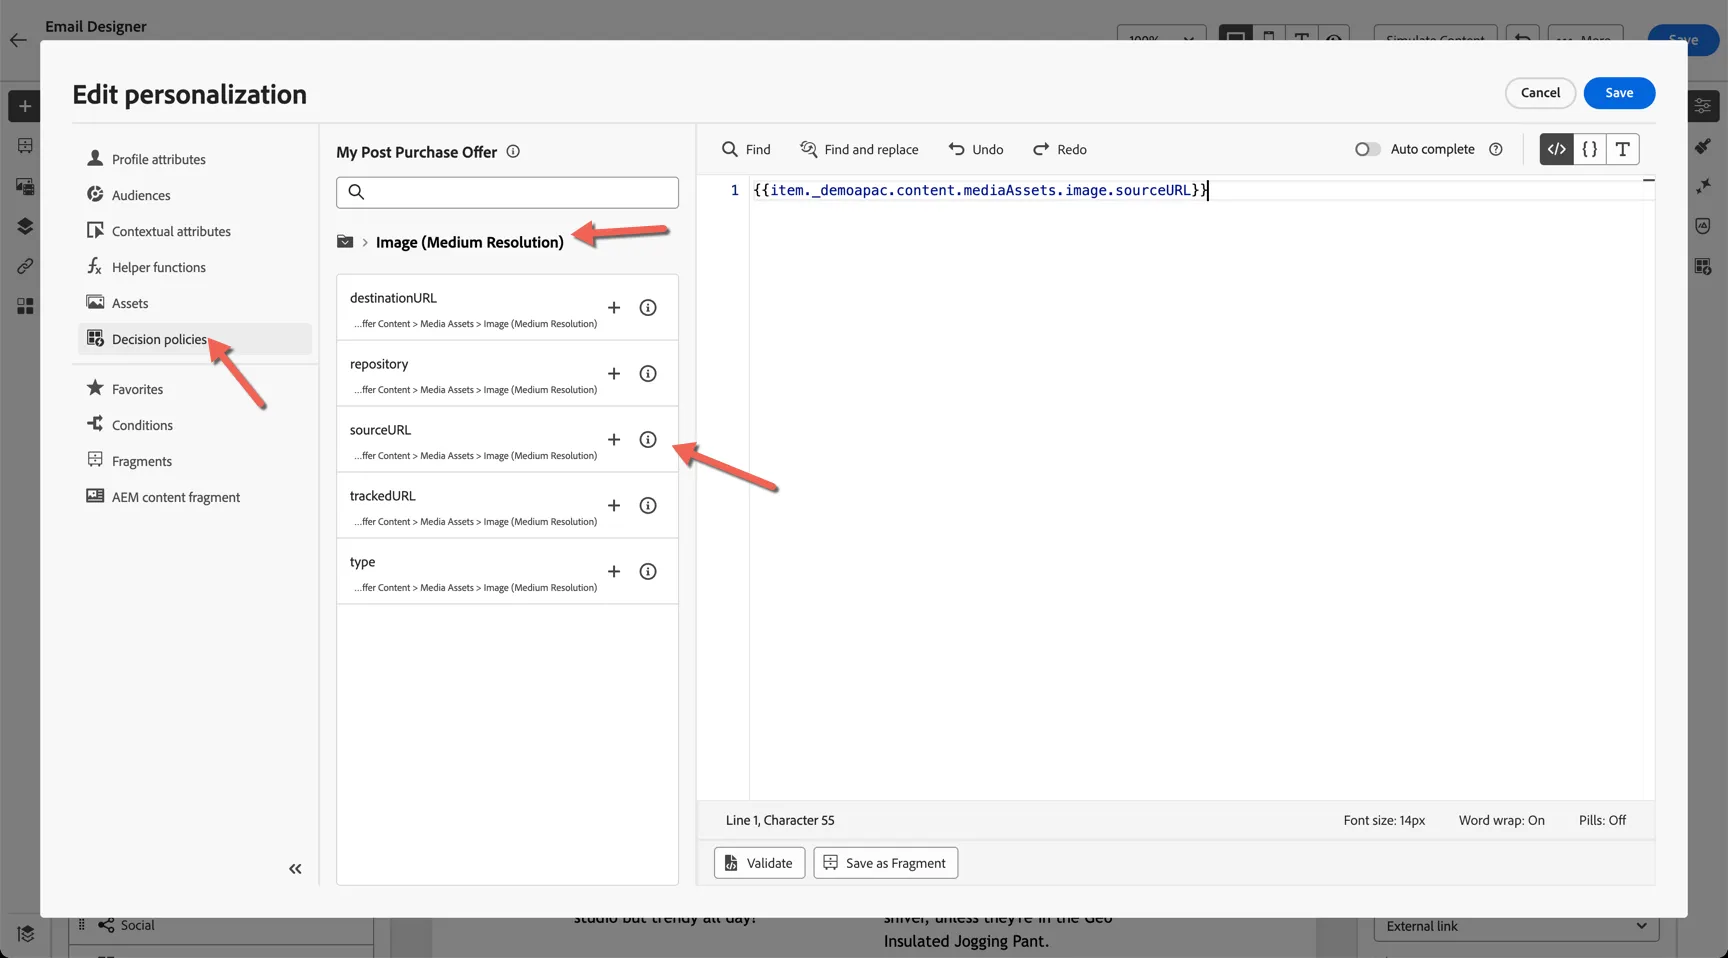Open Helper functions menu
Image resolution: width=1728 pixels, height=958 pixels.
195,267
